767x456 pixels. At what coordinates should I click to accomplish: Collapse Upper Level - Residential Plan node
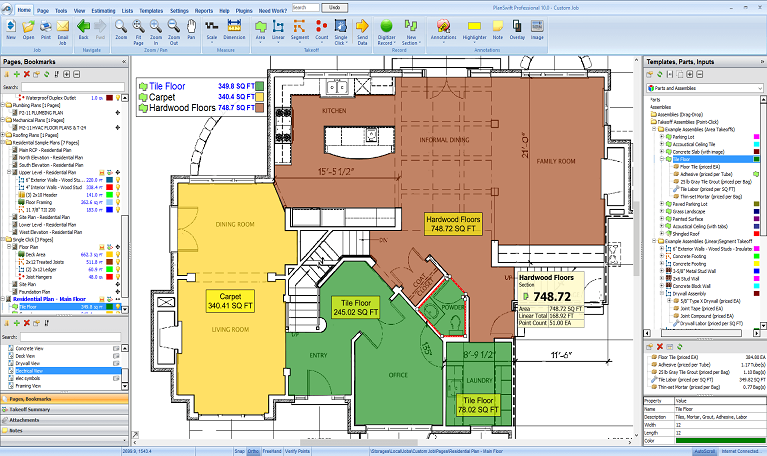(9, 173)
